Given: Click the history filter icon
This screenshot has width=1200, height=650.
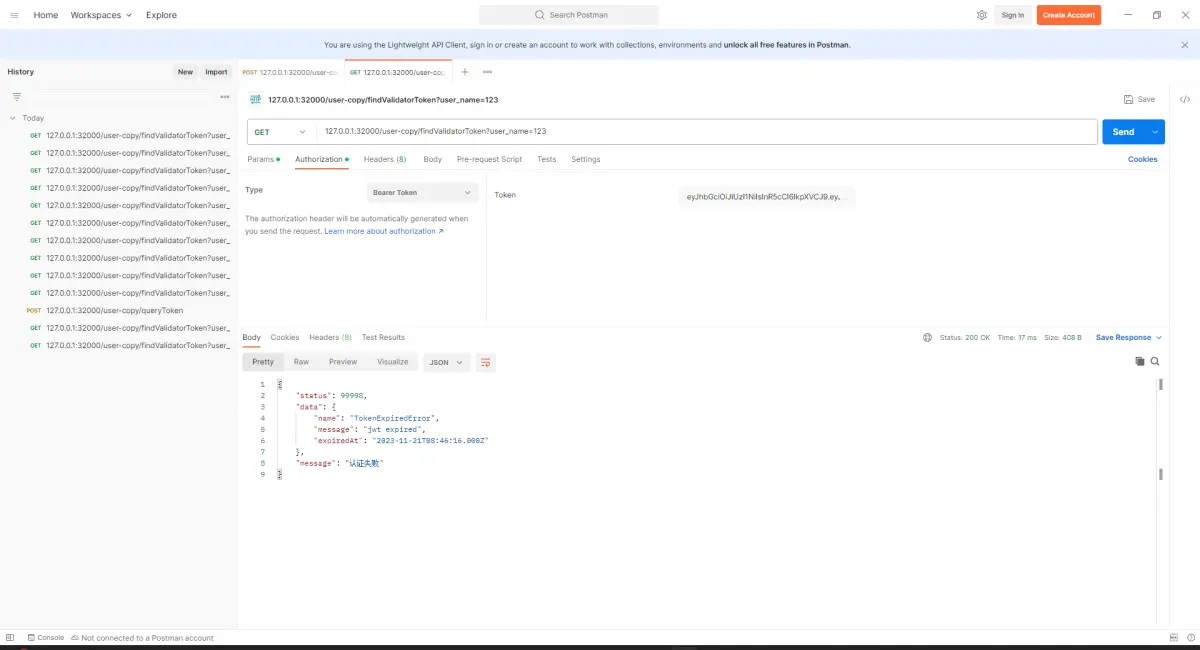Looking at the screenshot, I should pyautogui.click(x=16, y=96).
